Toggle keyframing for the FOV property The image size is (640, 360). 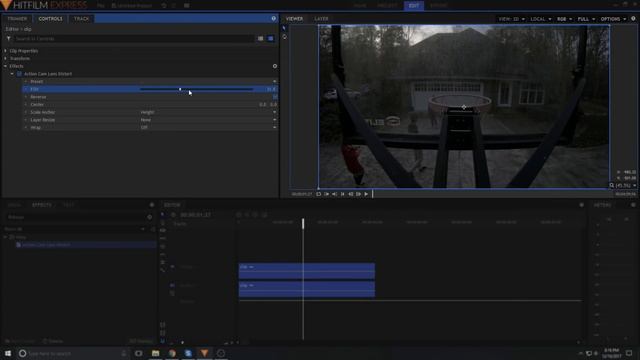tap(26, 89)
